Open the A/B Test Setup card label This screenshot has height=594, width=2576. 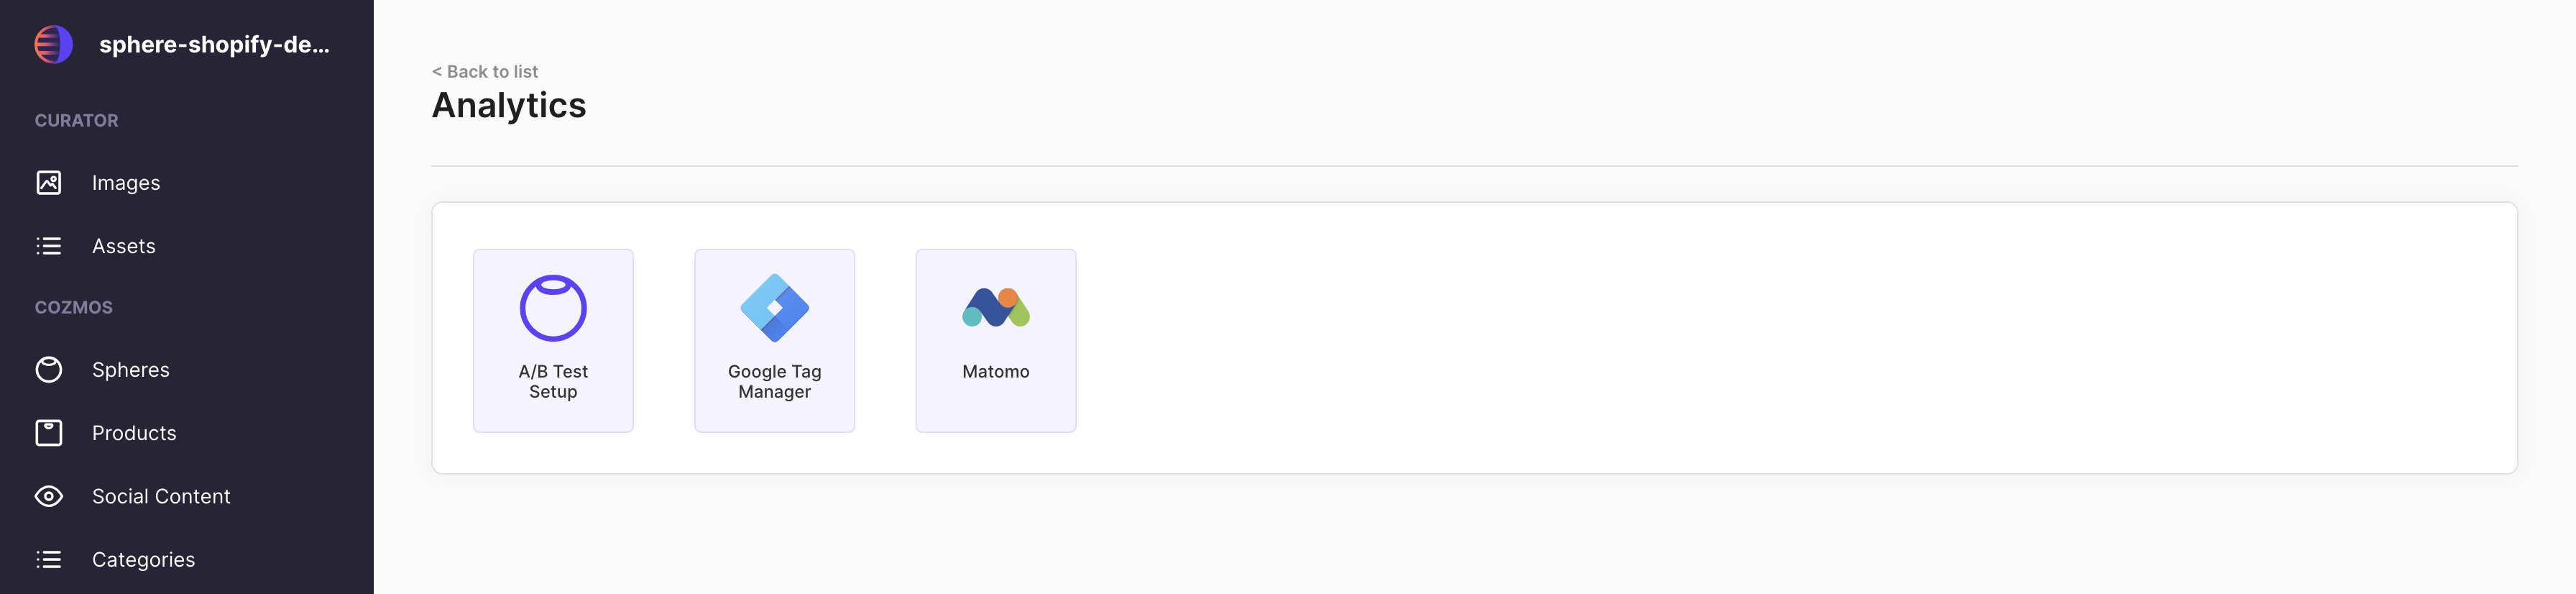(x=553, y=381)
